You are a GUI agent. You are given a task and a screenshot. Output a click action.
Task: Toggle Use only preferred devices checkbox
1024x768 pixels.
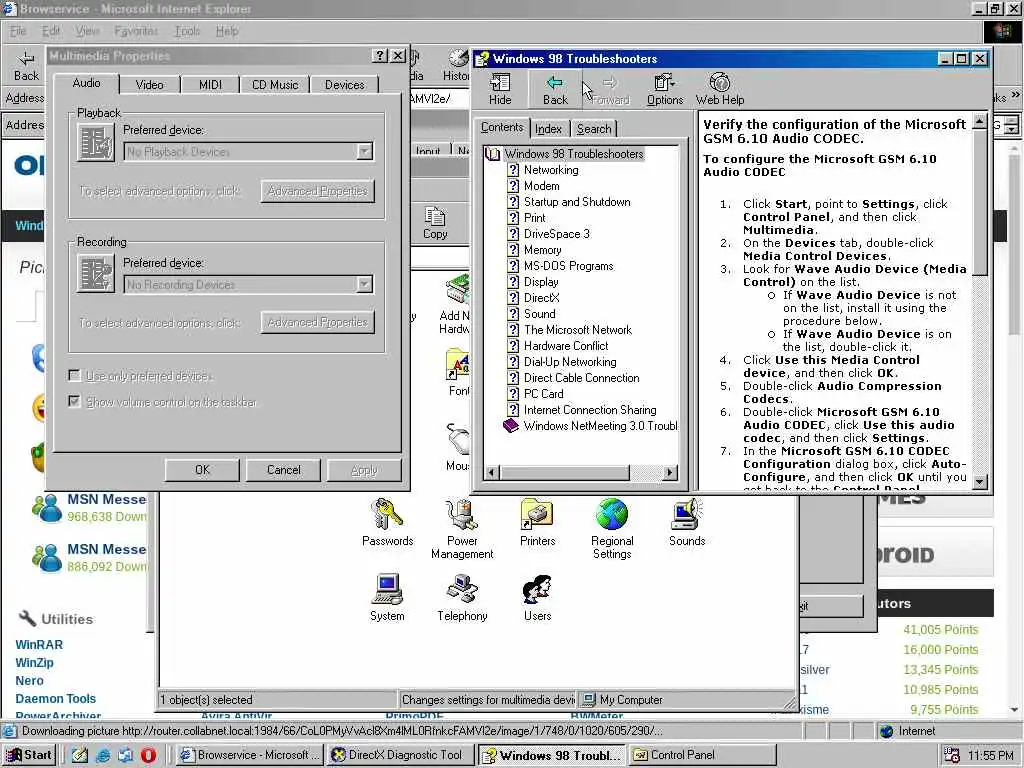click(74, 376)
